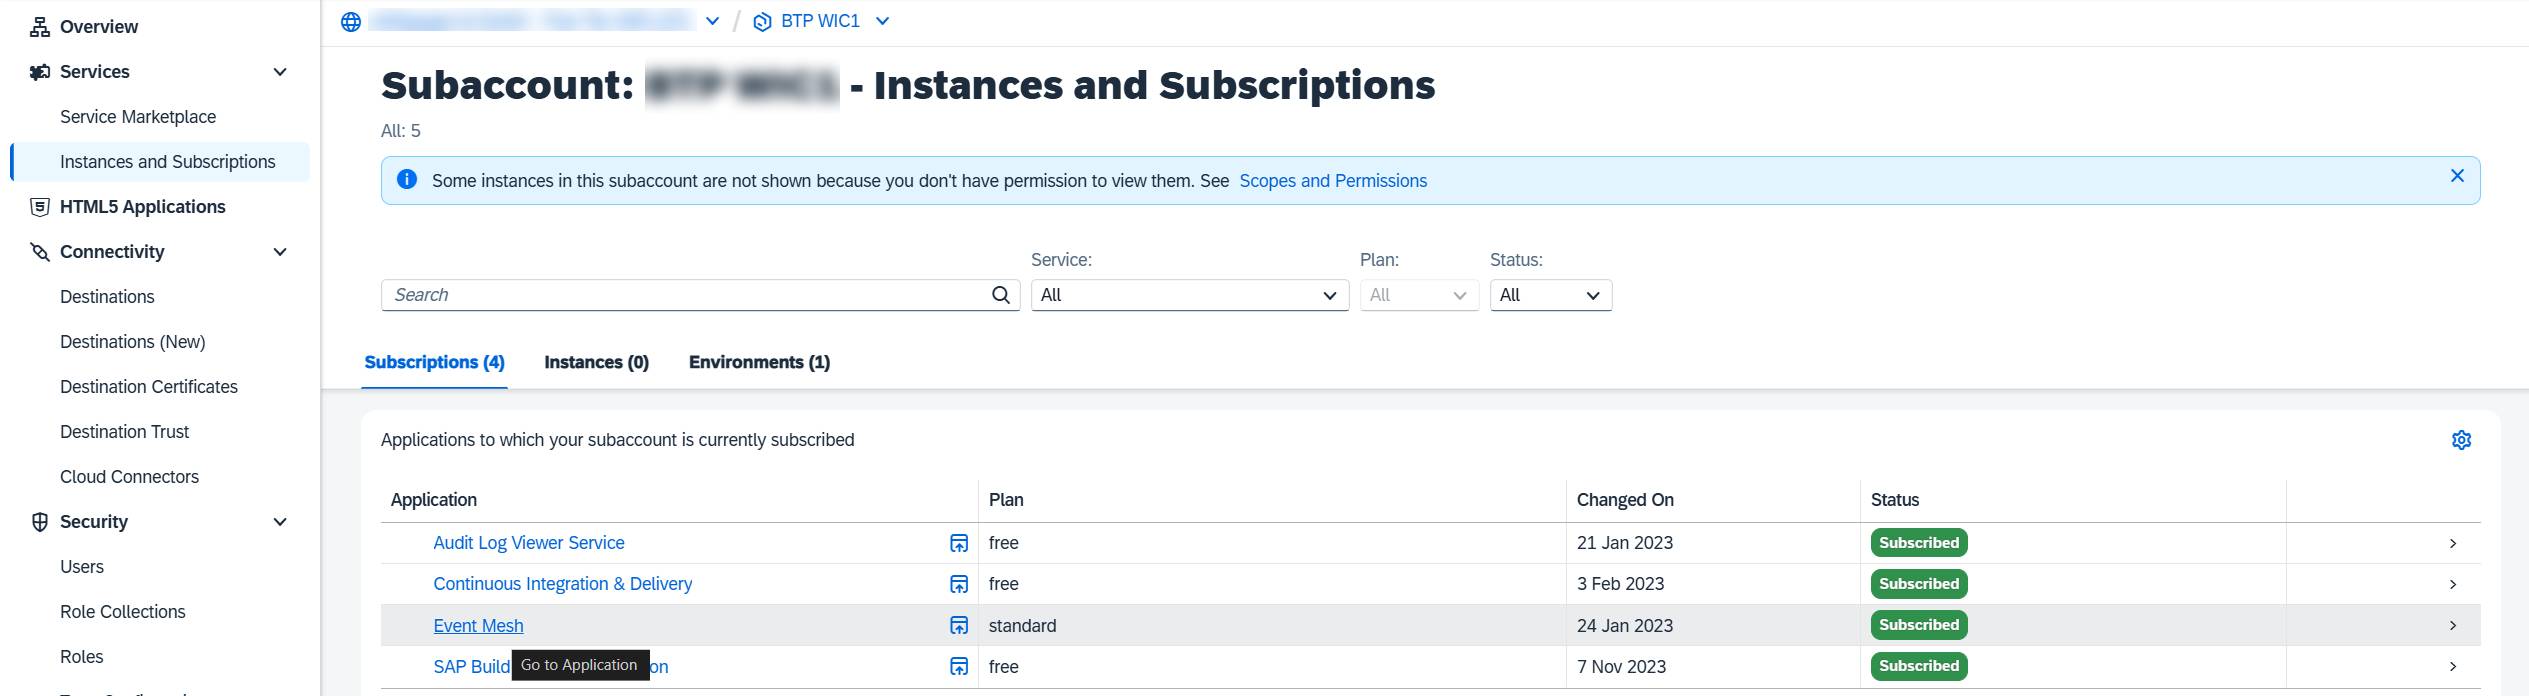Switch to the Environments (1) tab
2529x696 pixels.
point(759,362)
